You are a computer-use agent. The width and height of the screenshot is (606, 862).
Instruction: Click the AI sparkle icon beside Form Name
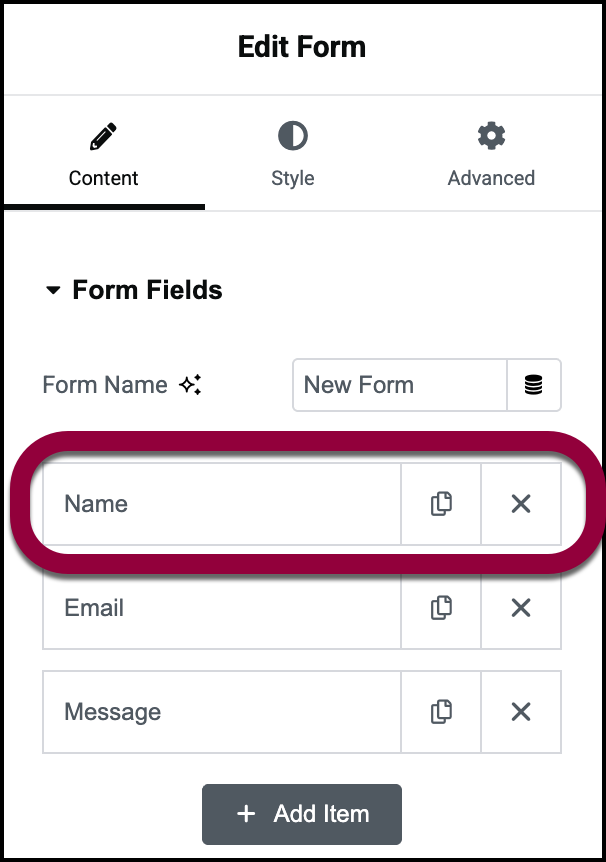click(x=191, y=385)
